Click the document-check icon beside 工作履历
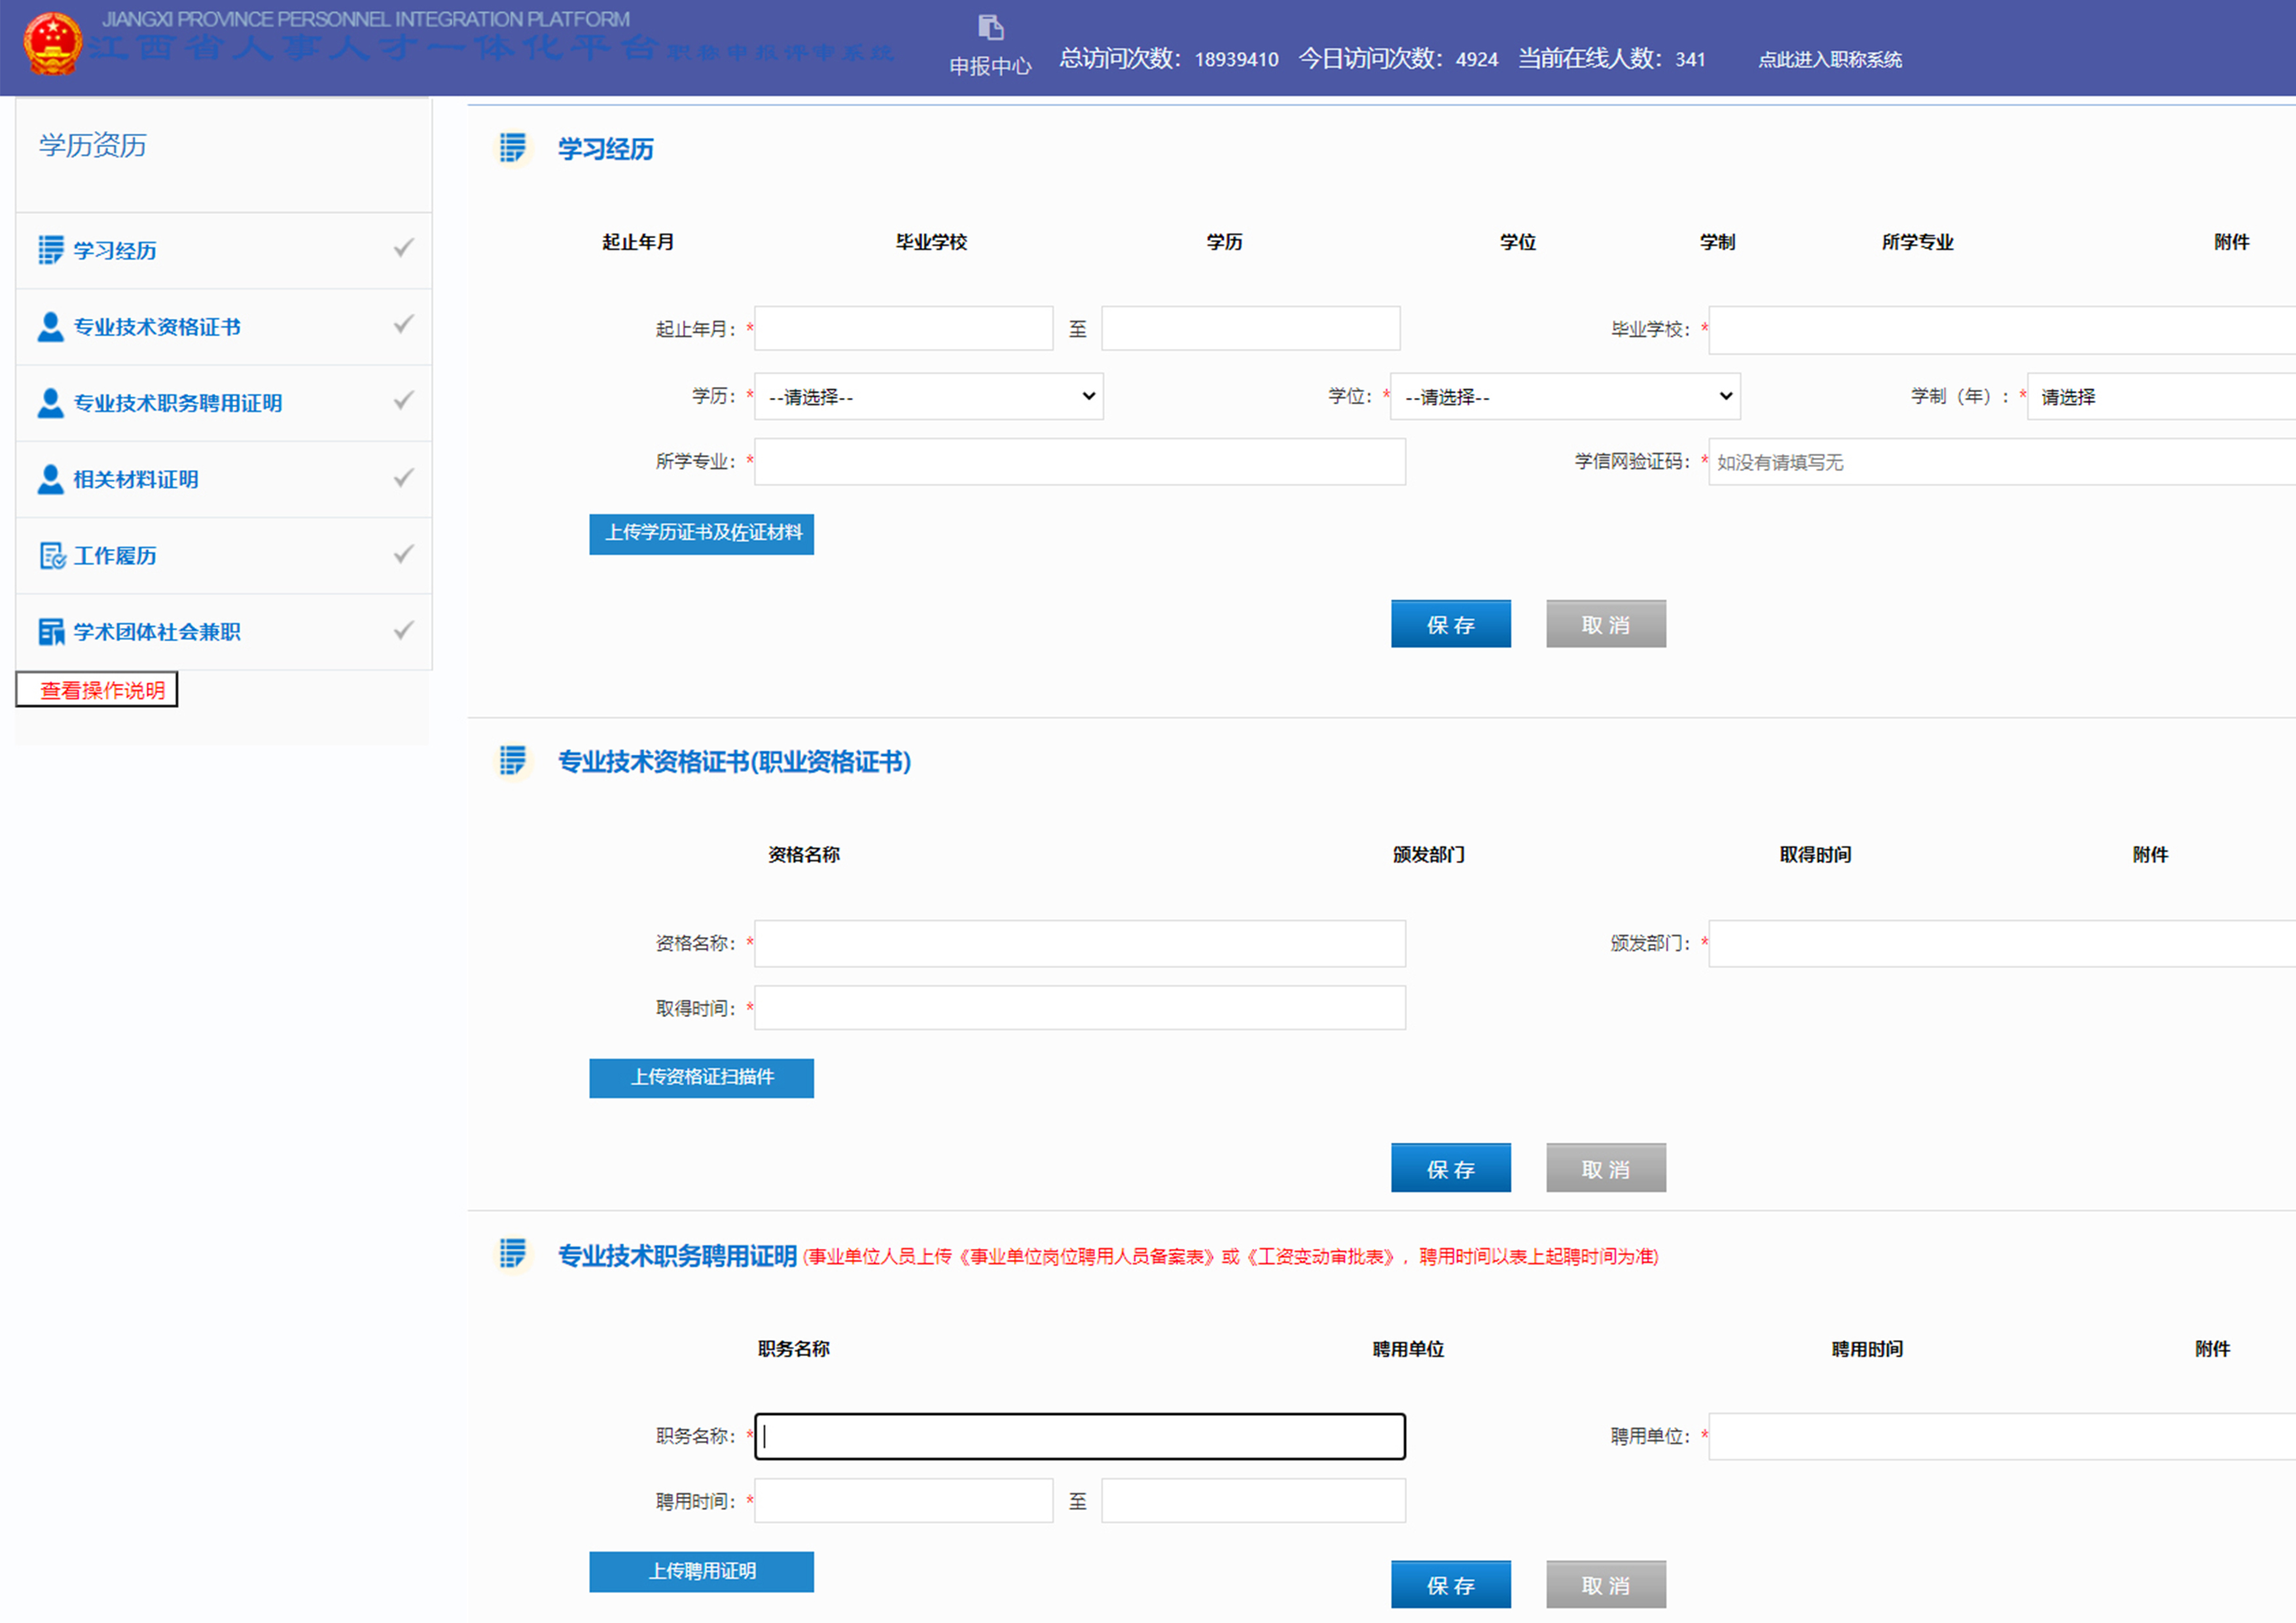The height and width of the screenshot is (1623, 2296). (52, 556)
